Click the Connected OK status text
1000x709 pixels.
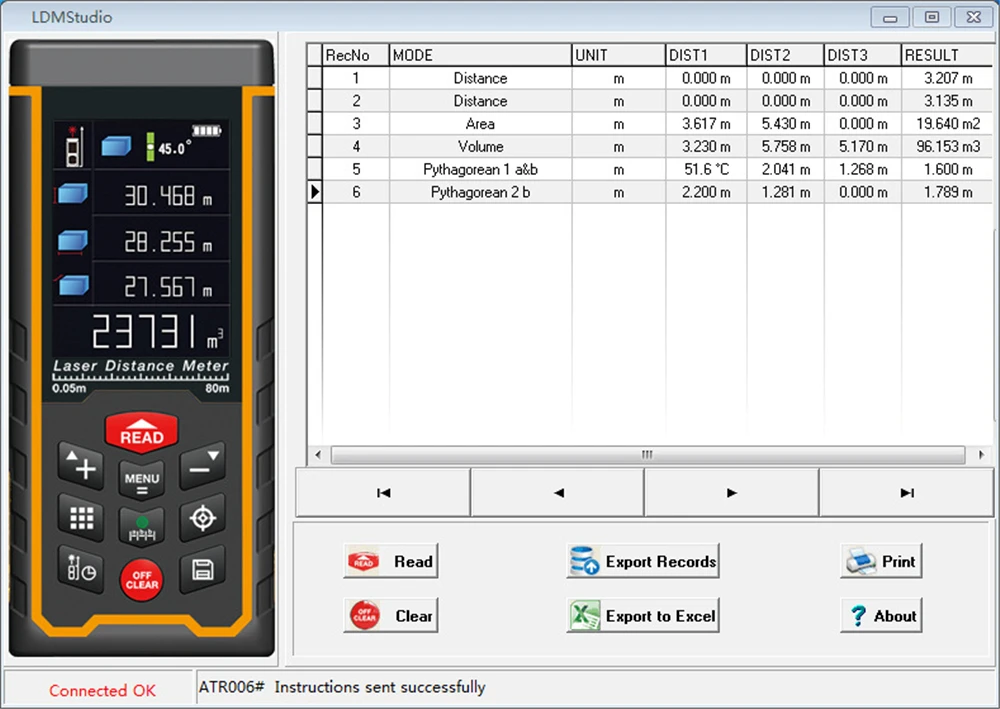[102, 691]
